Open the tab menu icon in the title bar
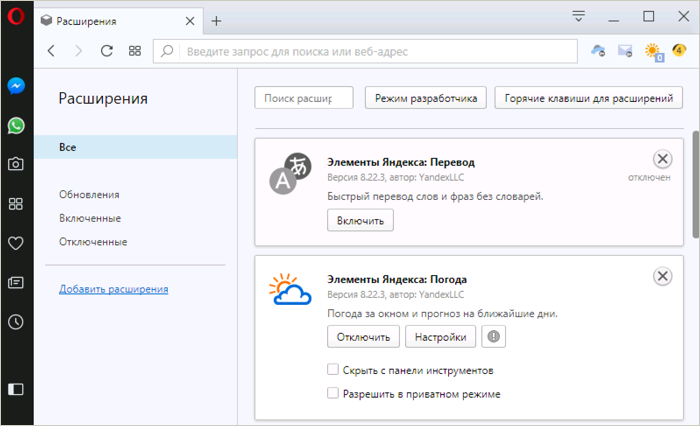This screenshot has height=426, width=700. point(579,17)
